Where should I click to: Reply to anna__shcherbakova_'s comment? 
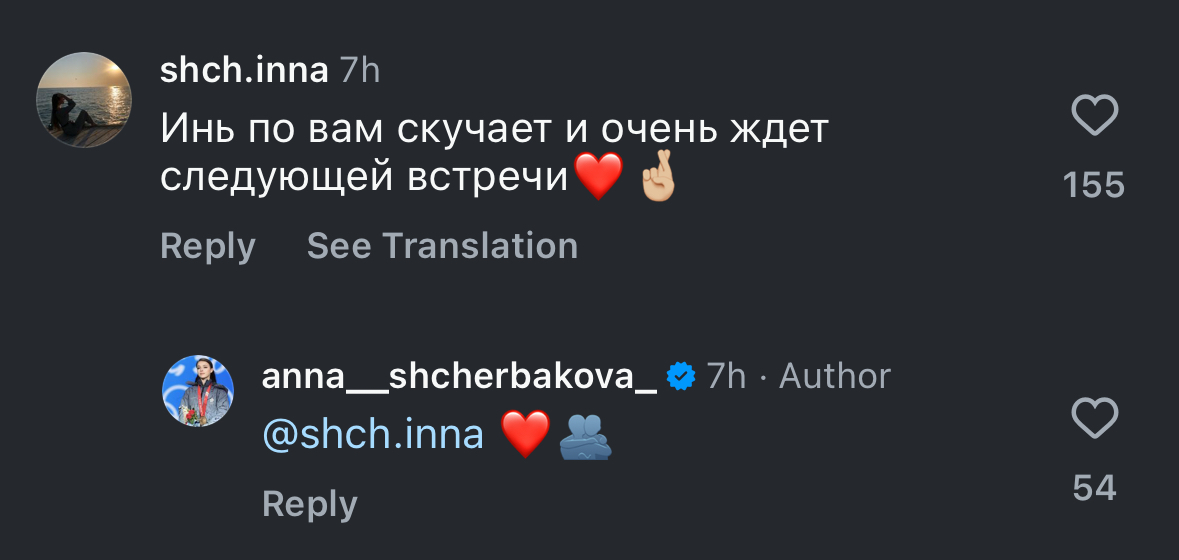click(309, 504)
